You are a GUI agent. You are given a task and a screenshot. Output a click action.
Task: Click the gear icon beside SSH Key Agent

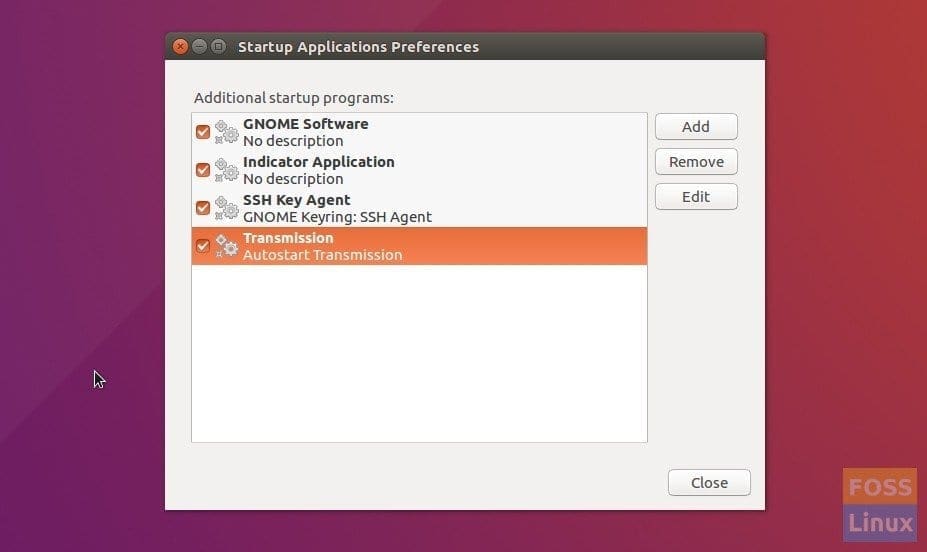click(x=226, y=208)
